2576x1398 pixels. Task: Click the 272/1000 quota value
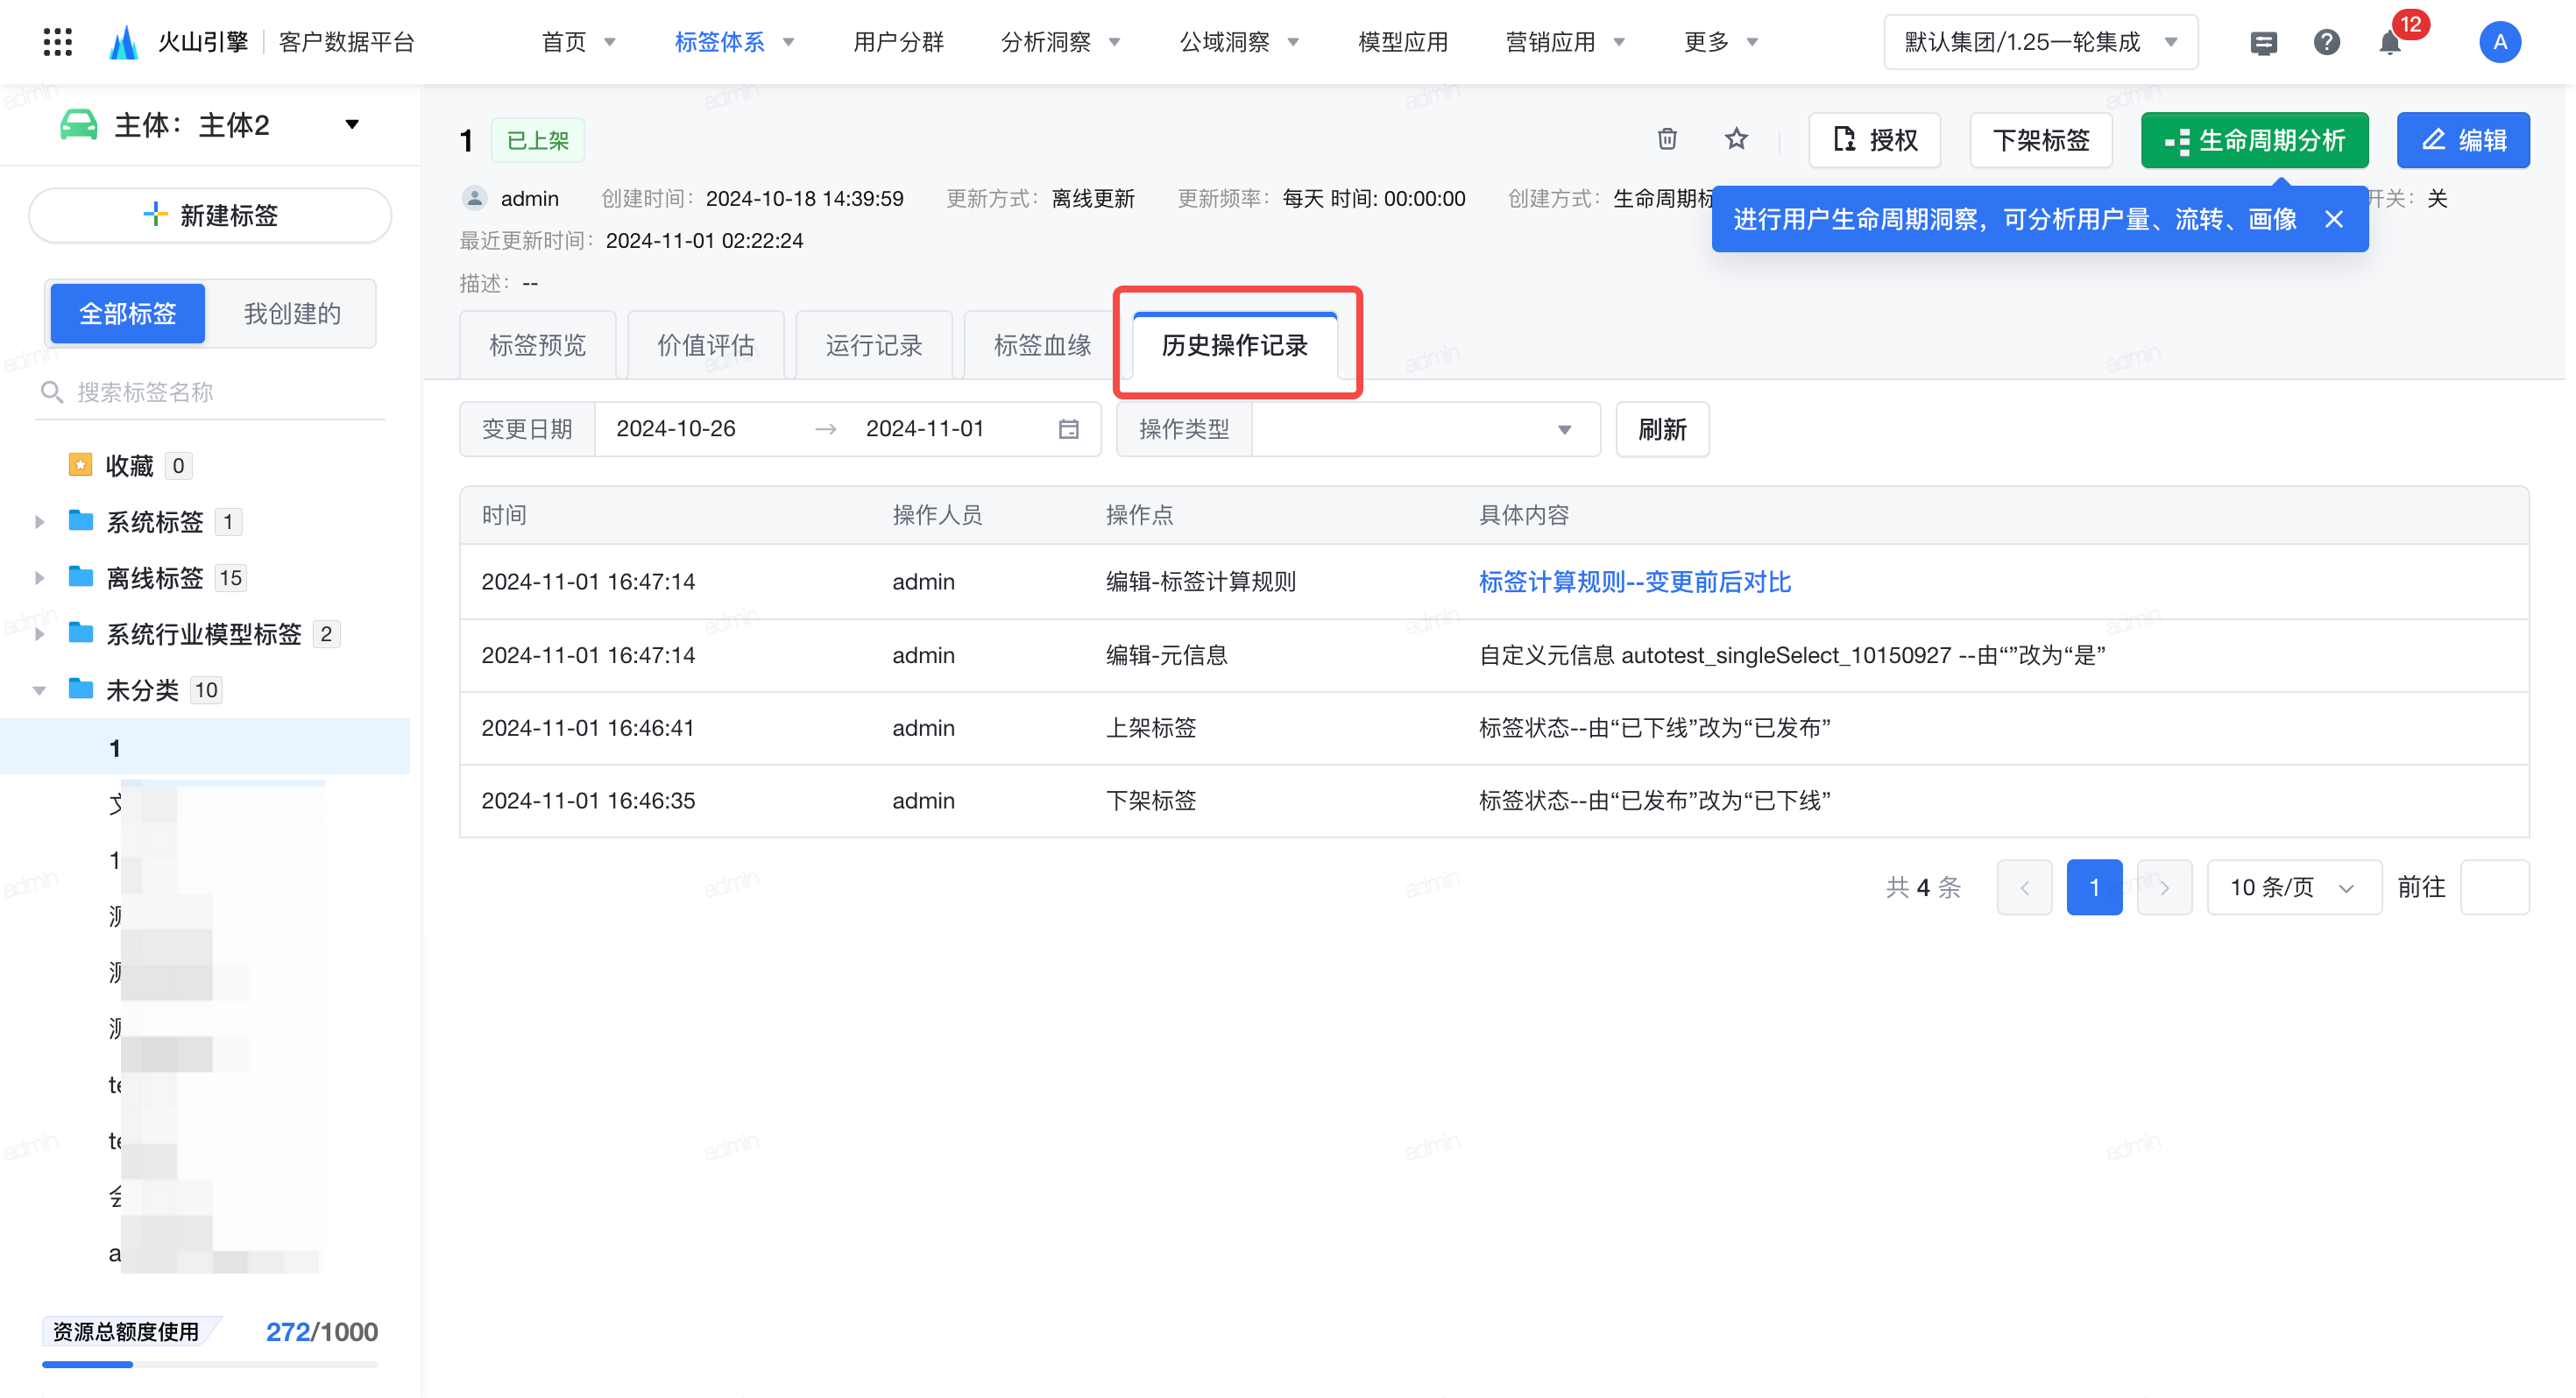(x=322, y=1331)
